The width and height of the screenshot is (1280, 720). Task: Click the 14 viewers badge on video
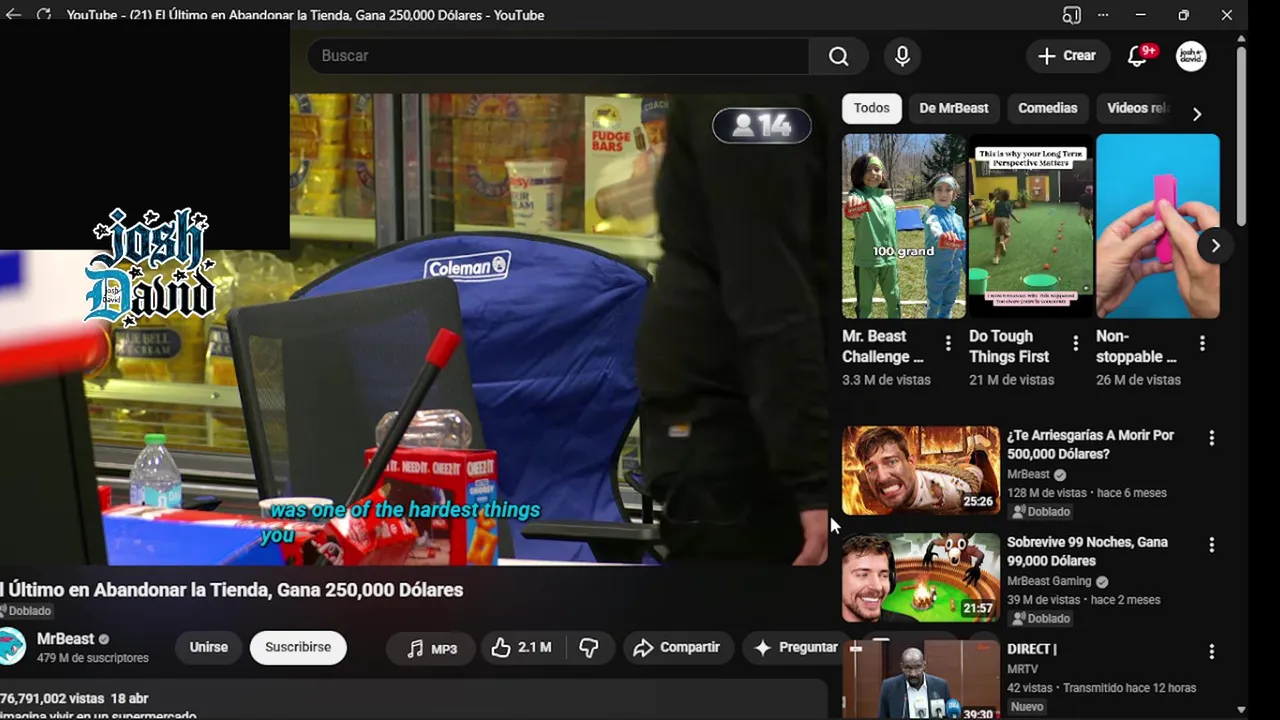coord(762,125)
